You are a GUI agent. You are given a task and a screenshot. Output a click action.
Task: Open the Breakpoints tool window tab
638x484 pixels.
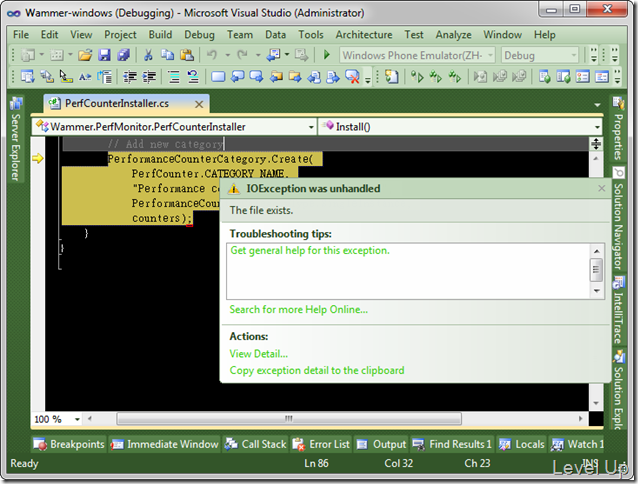tap(69, 444)
